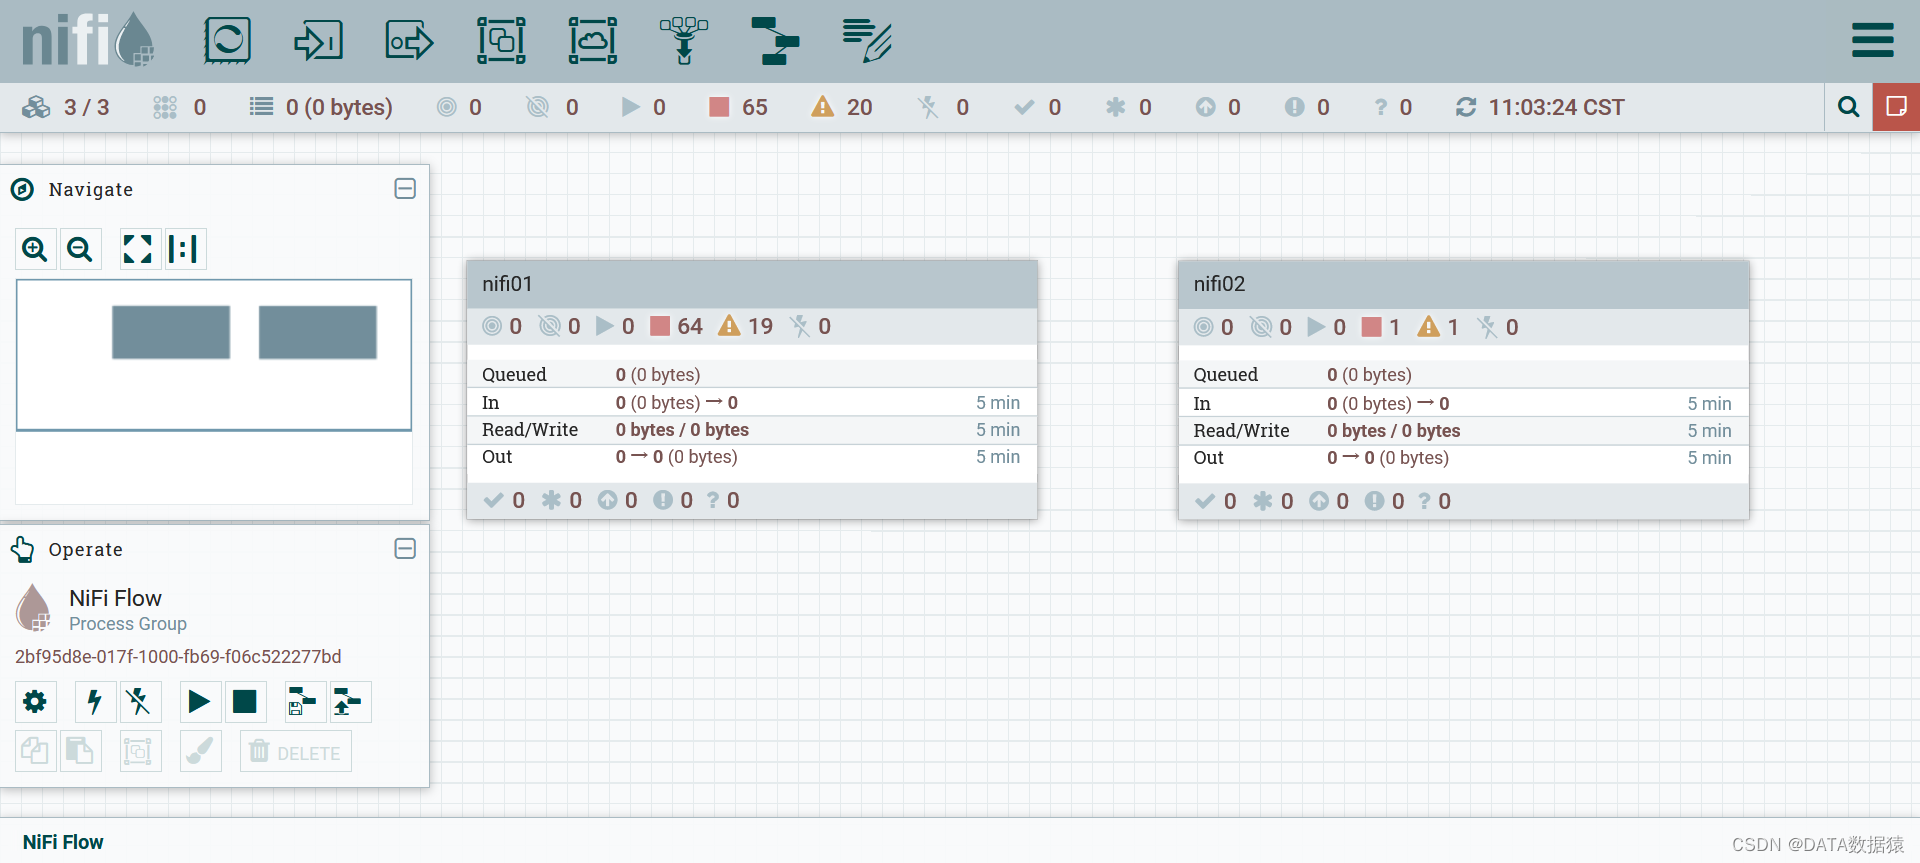The image size is (1920, 863).
Task: Select the Template toolbar icon
Action: [x=776, y=41]
